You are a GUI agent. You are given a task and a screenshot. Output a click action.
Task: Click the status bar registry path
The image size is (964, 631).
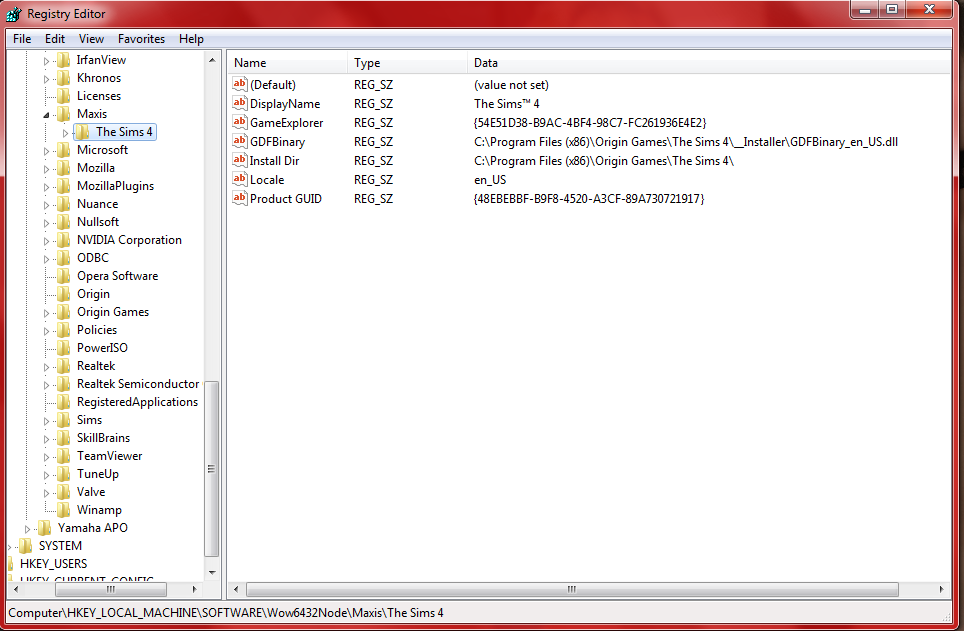click(x=226, y=613)
